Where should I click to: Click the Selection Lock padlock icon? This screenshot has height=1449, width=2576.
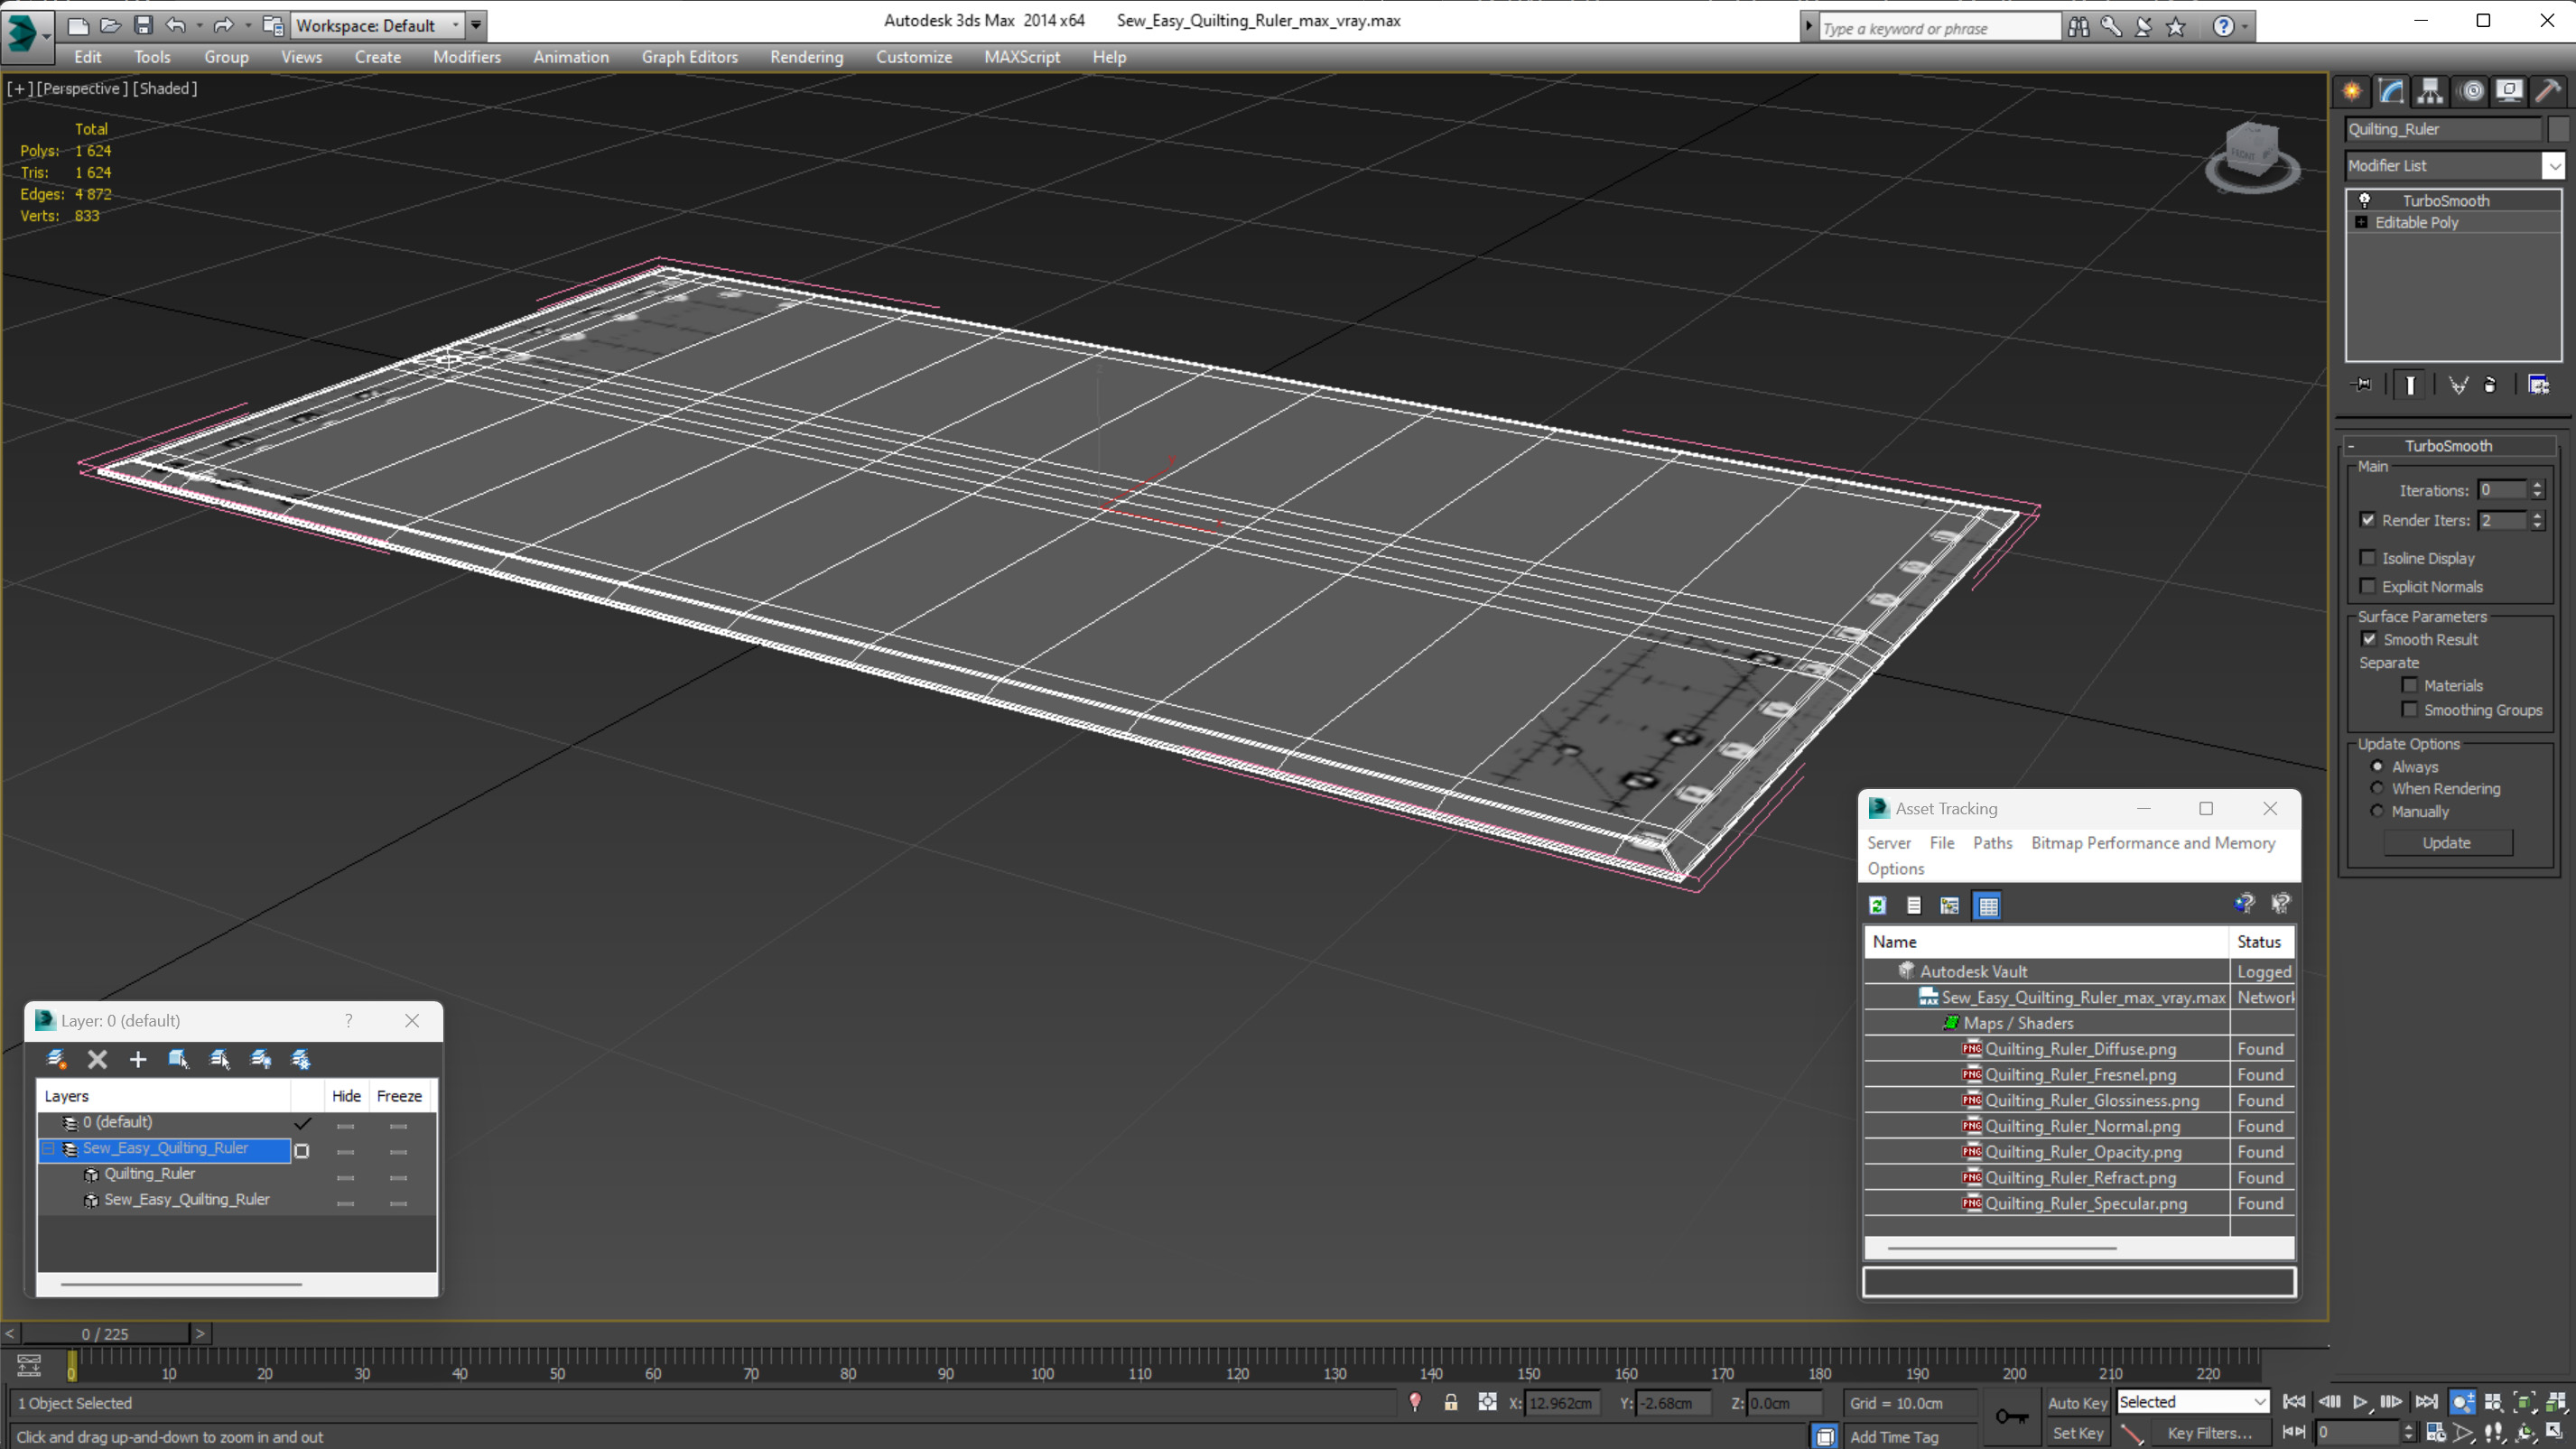[1451, 1402]
